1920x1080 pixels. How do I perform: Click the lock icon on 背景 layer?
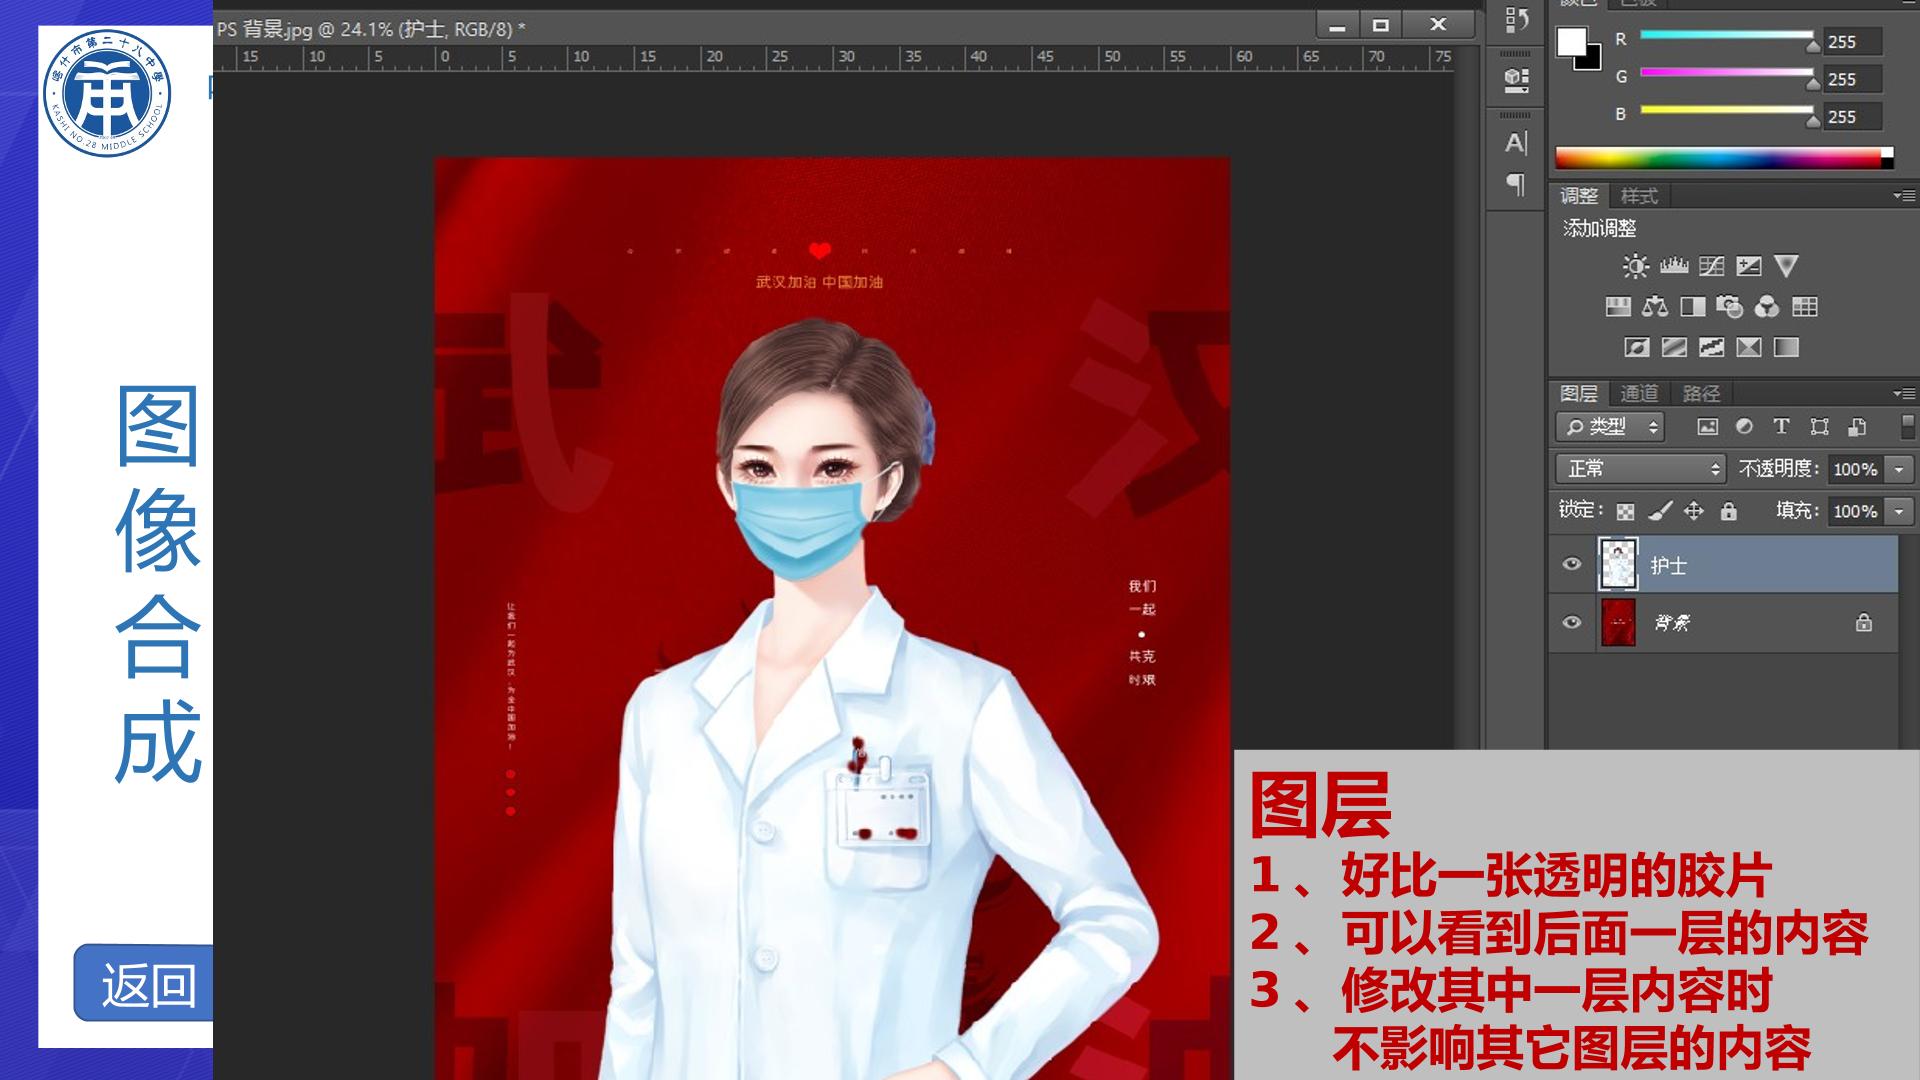1864,623
